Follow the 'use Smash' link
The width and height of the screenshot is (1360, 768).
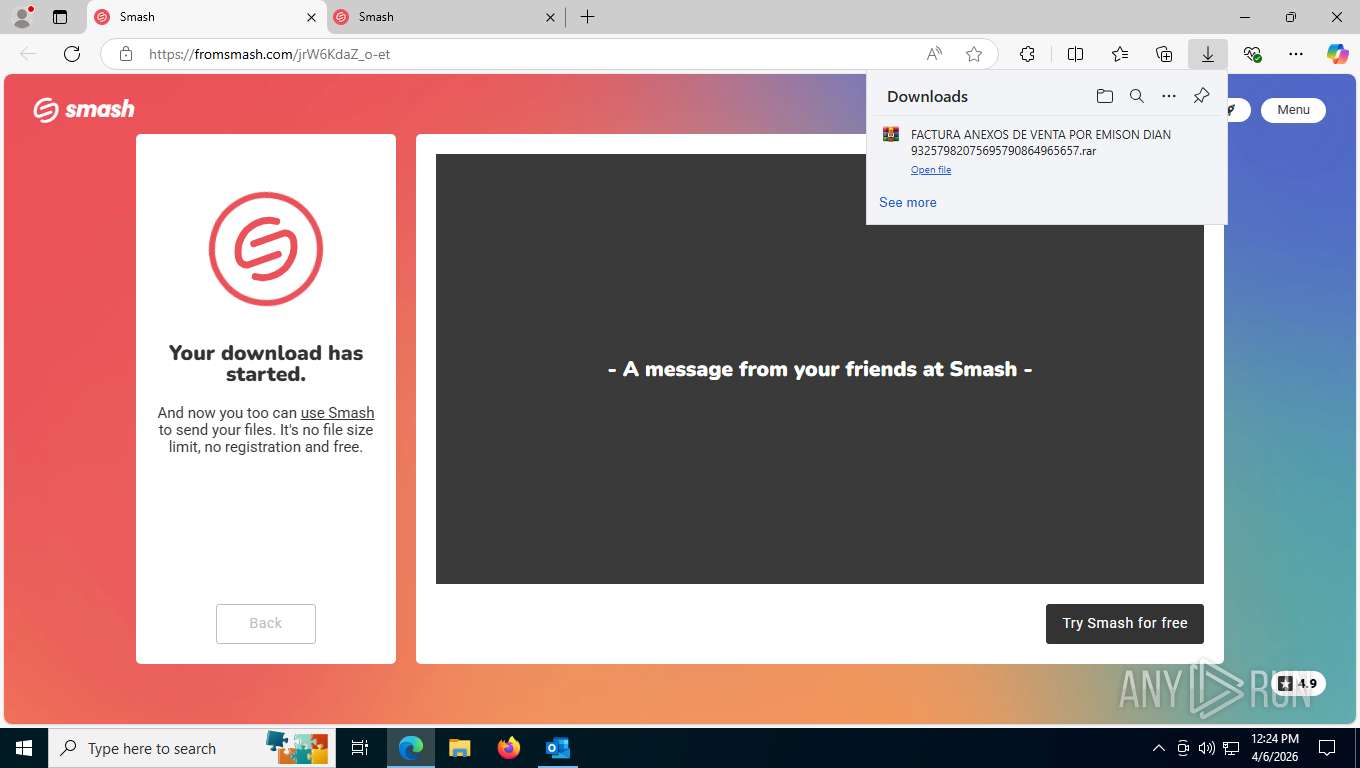click(x=337, y=412)
